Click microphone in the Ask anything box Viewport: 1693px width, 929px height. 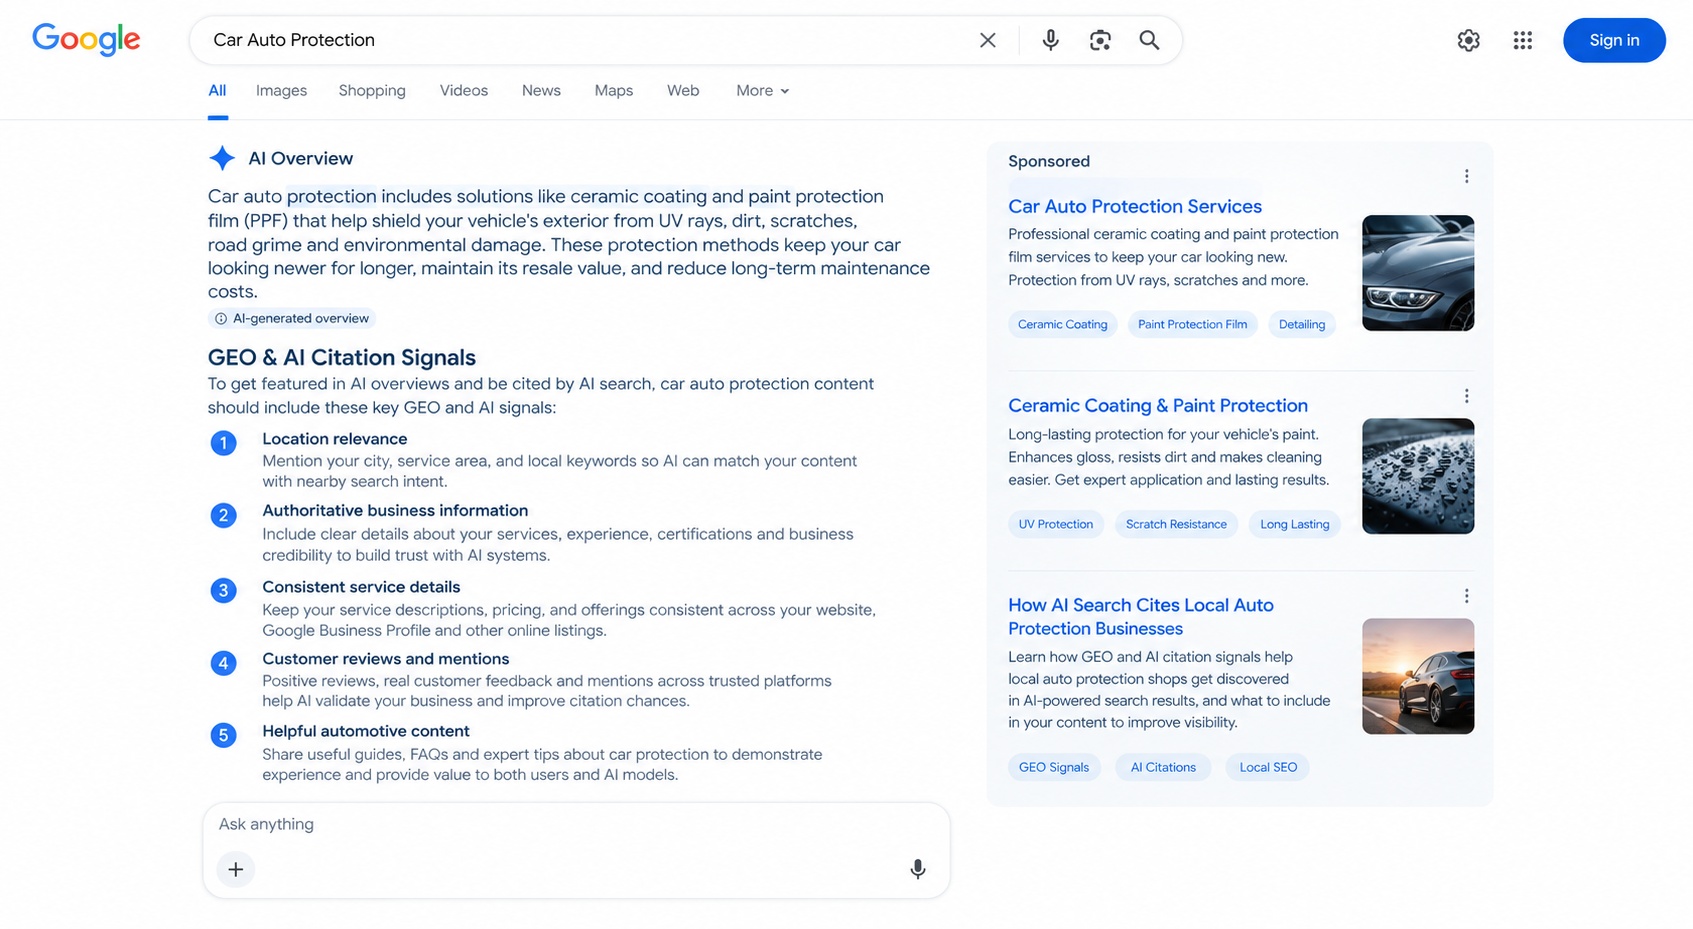(x=917, y=869)
